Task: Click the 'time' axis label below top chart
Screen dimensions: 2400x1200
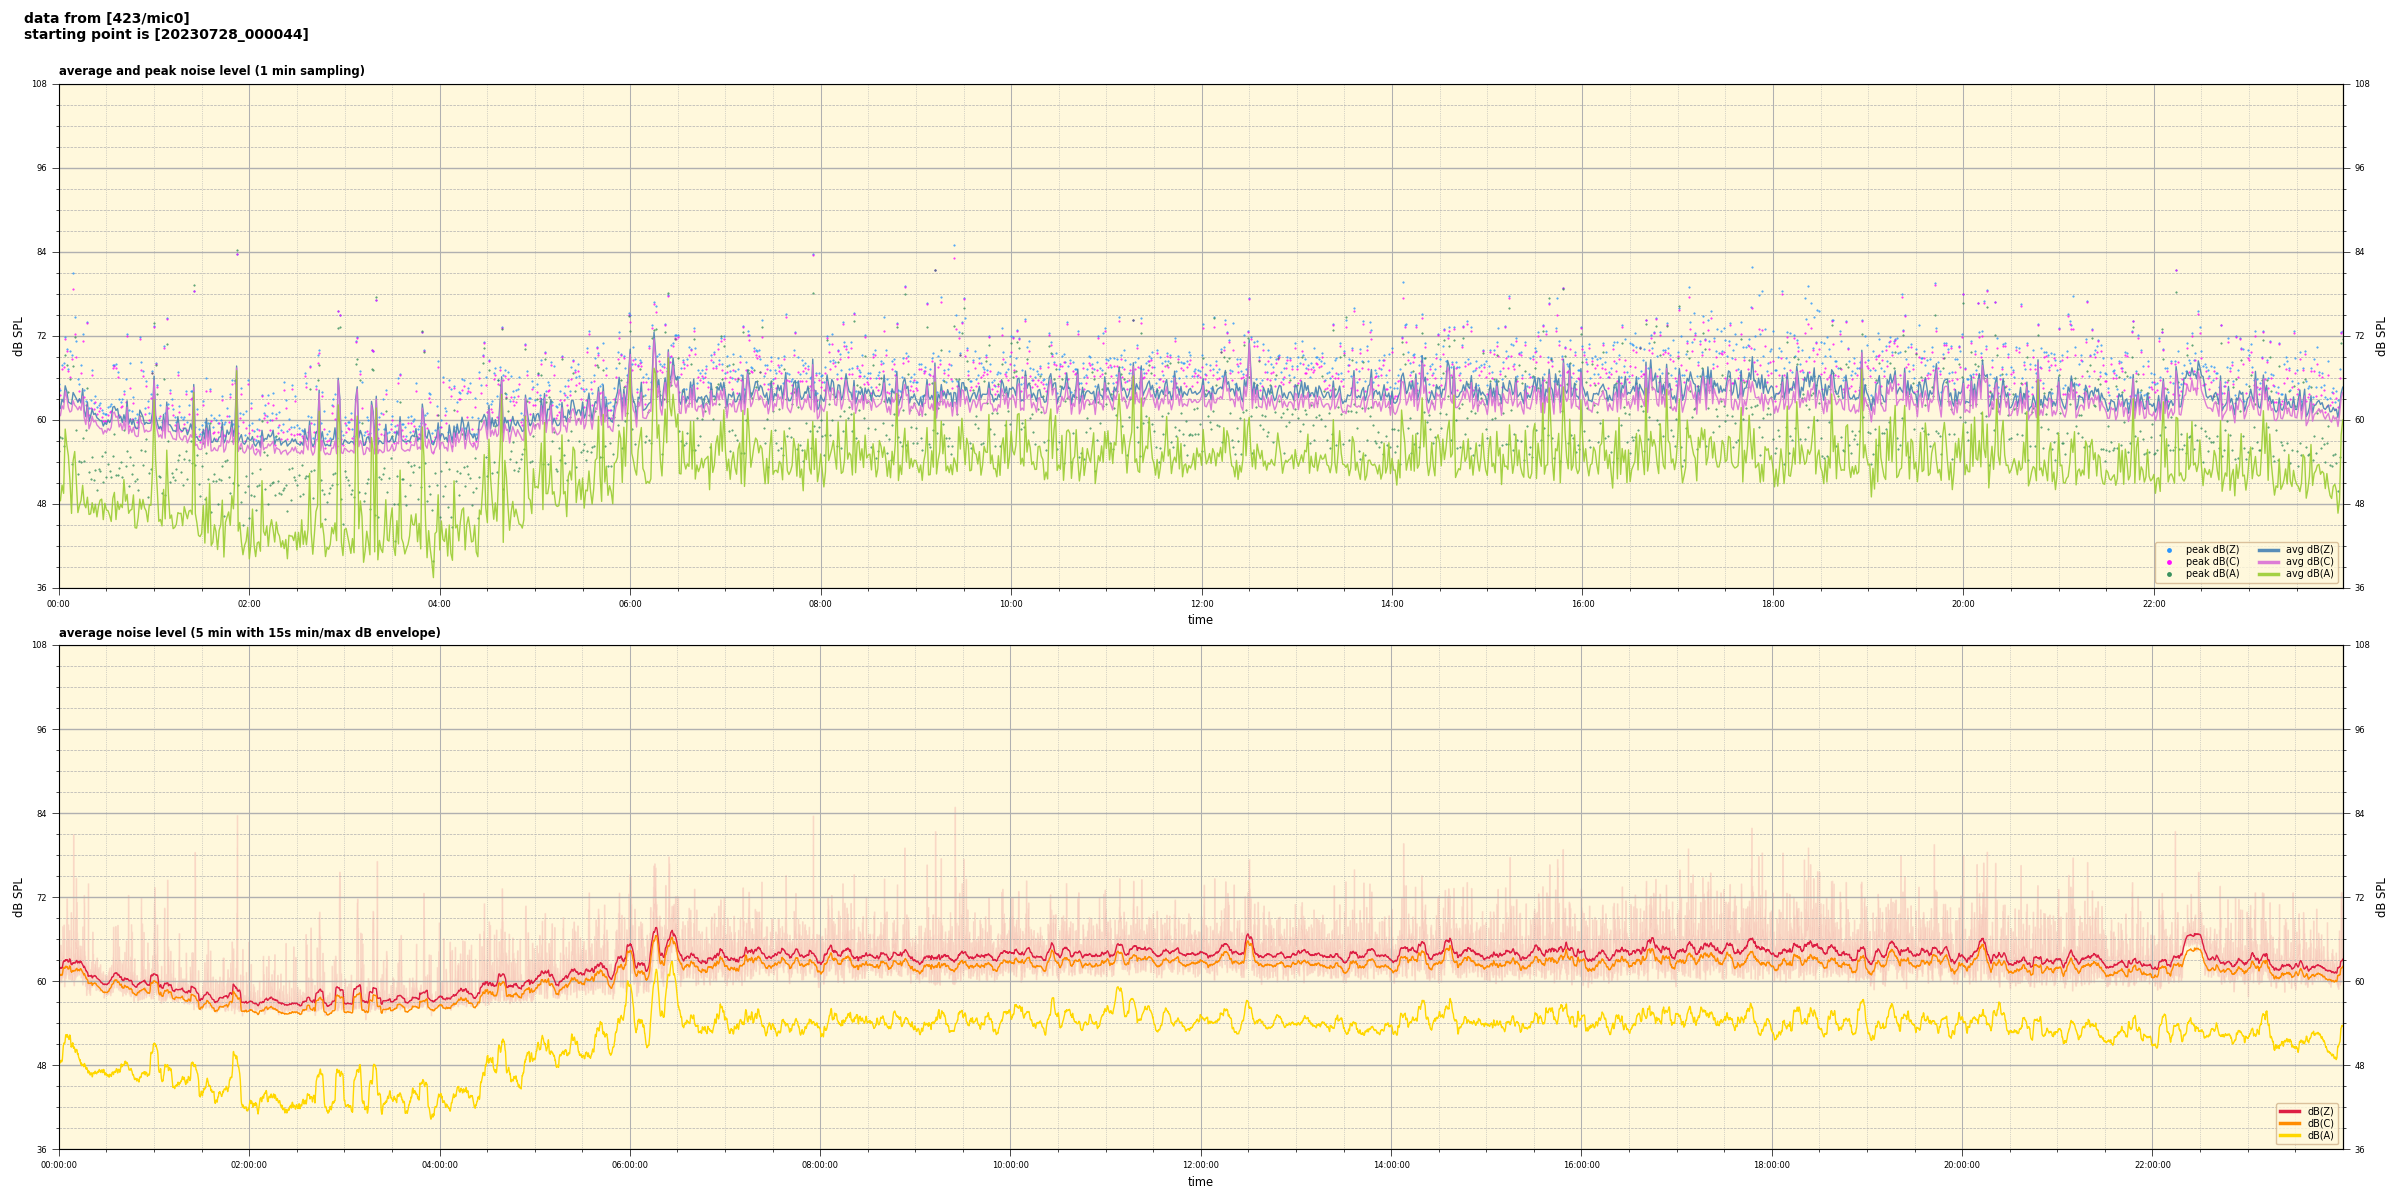Action: (x=1200, y=620)
